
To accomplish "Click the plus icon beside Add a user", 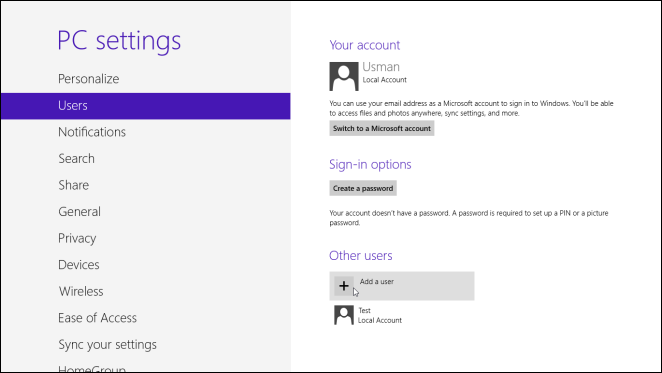I will coord(344,286).
